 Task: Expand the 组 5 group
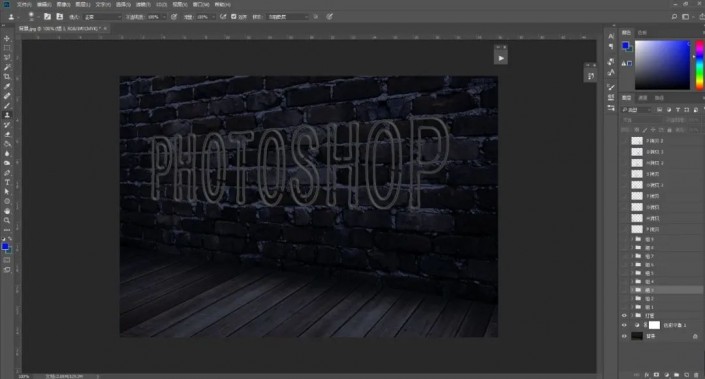point(632,273)
